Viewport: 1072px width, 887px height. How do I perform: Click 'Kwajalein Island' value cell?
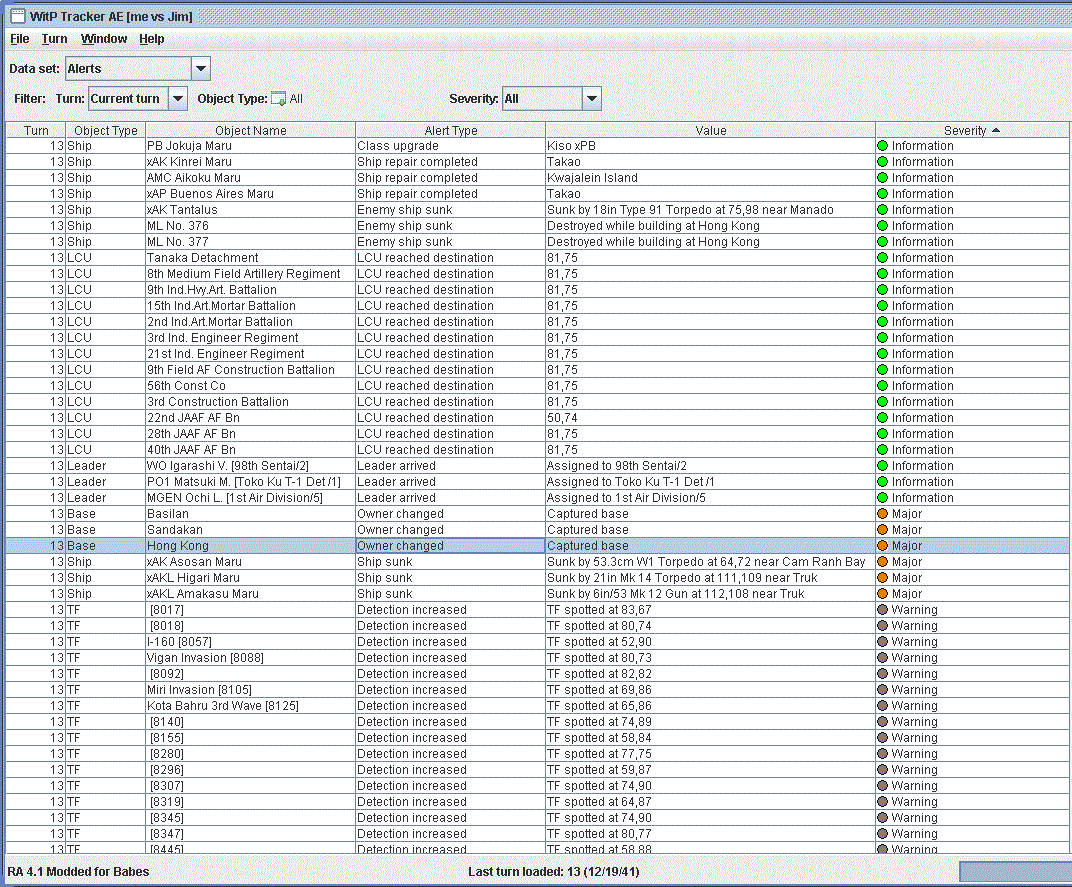[x=710, y=178]
